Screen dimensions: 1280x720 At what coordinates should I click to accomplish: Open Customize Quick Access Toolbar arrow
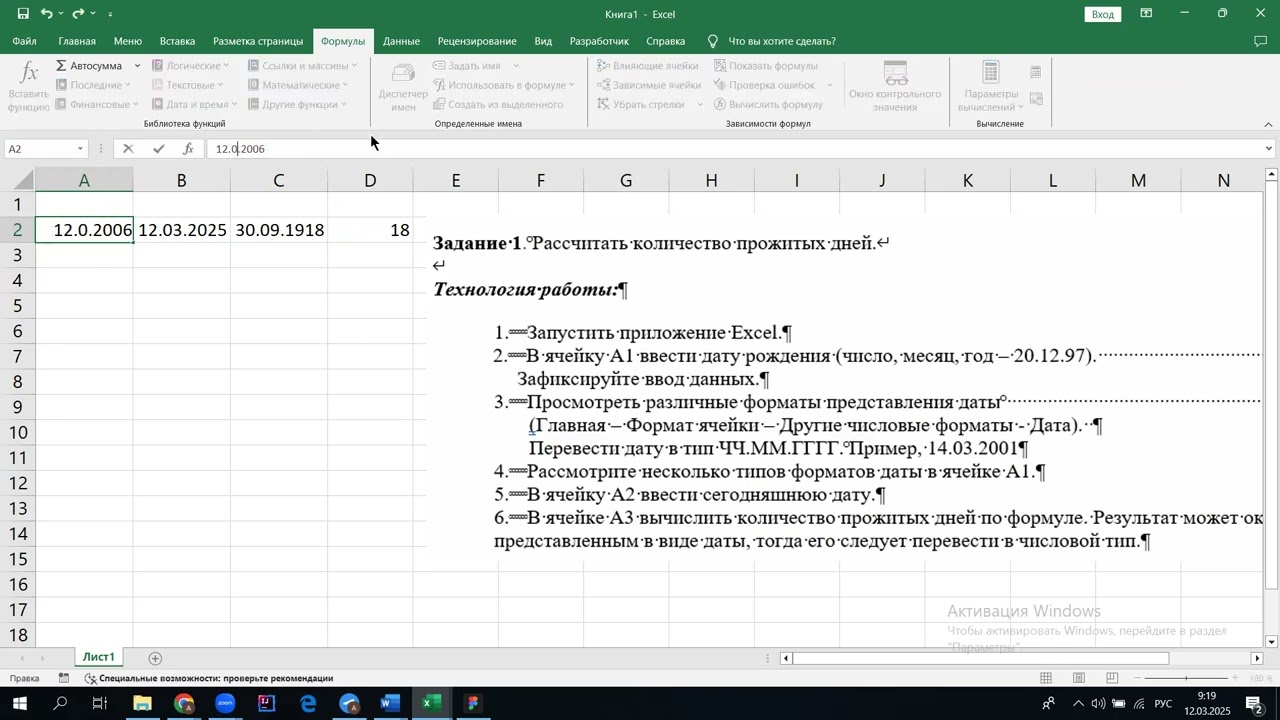[x=109, y=14]
